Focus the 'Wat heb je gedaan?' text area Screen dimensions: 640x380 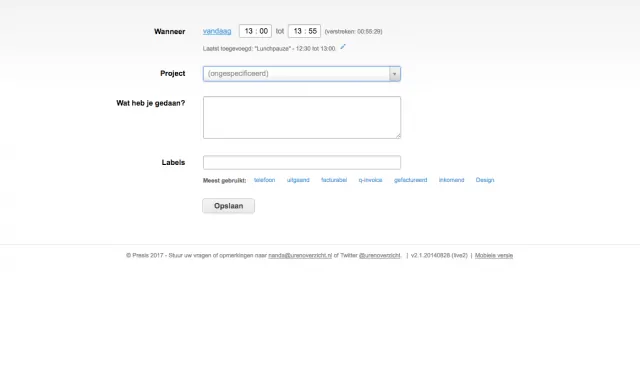pyautogui.click(x=302, y=118)
